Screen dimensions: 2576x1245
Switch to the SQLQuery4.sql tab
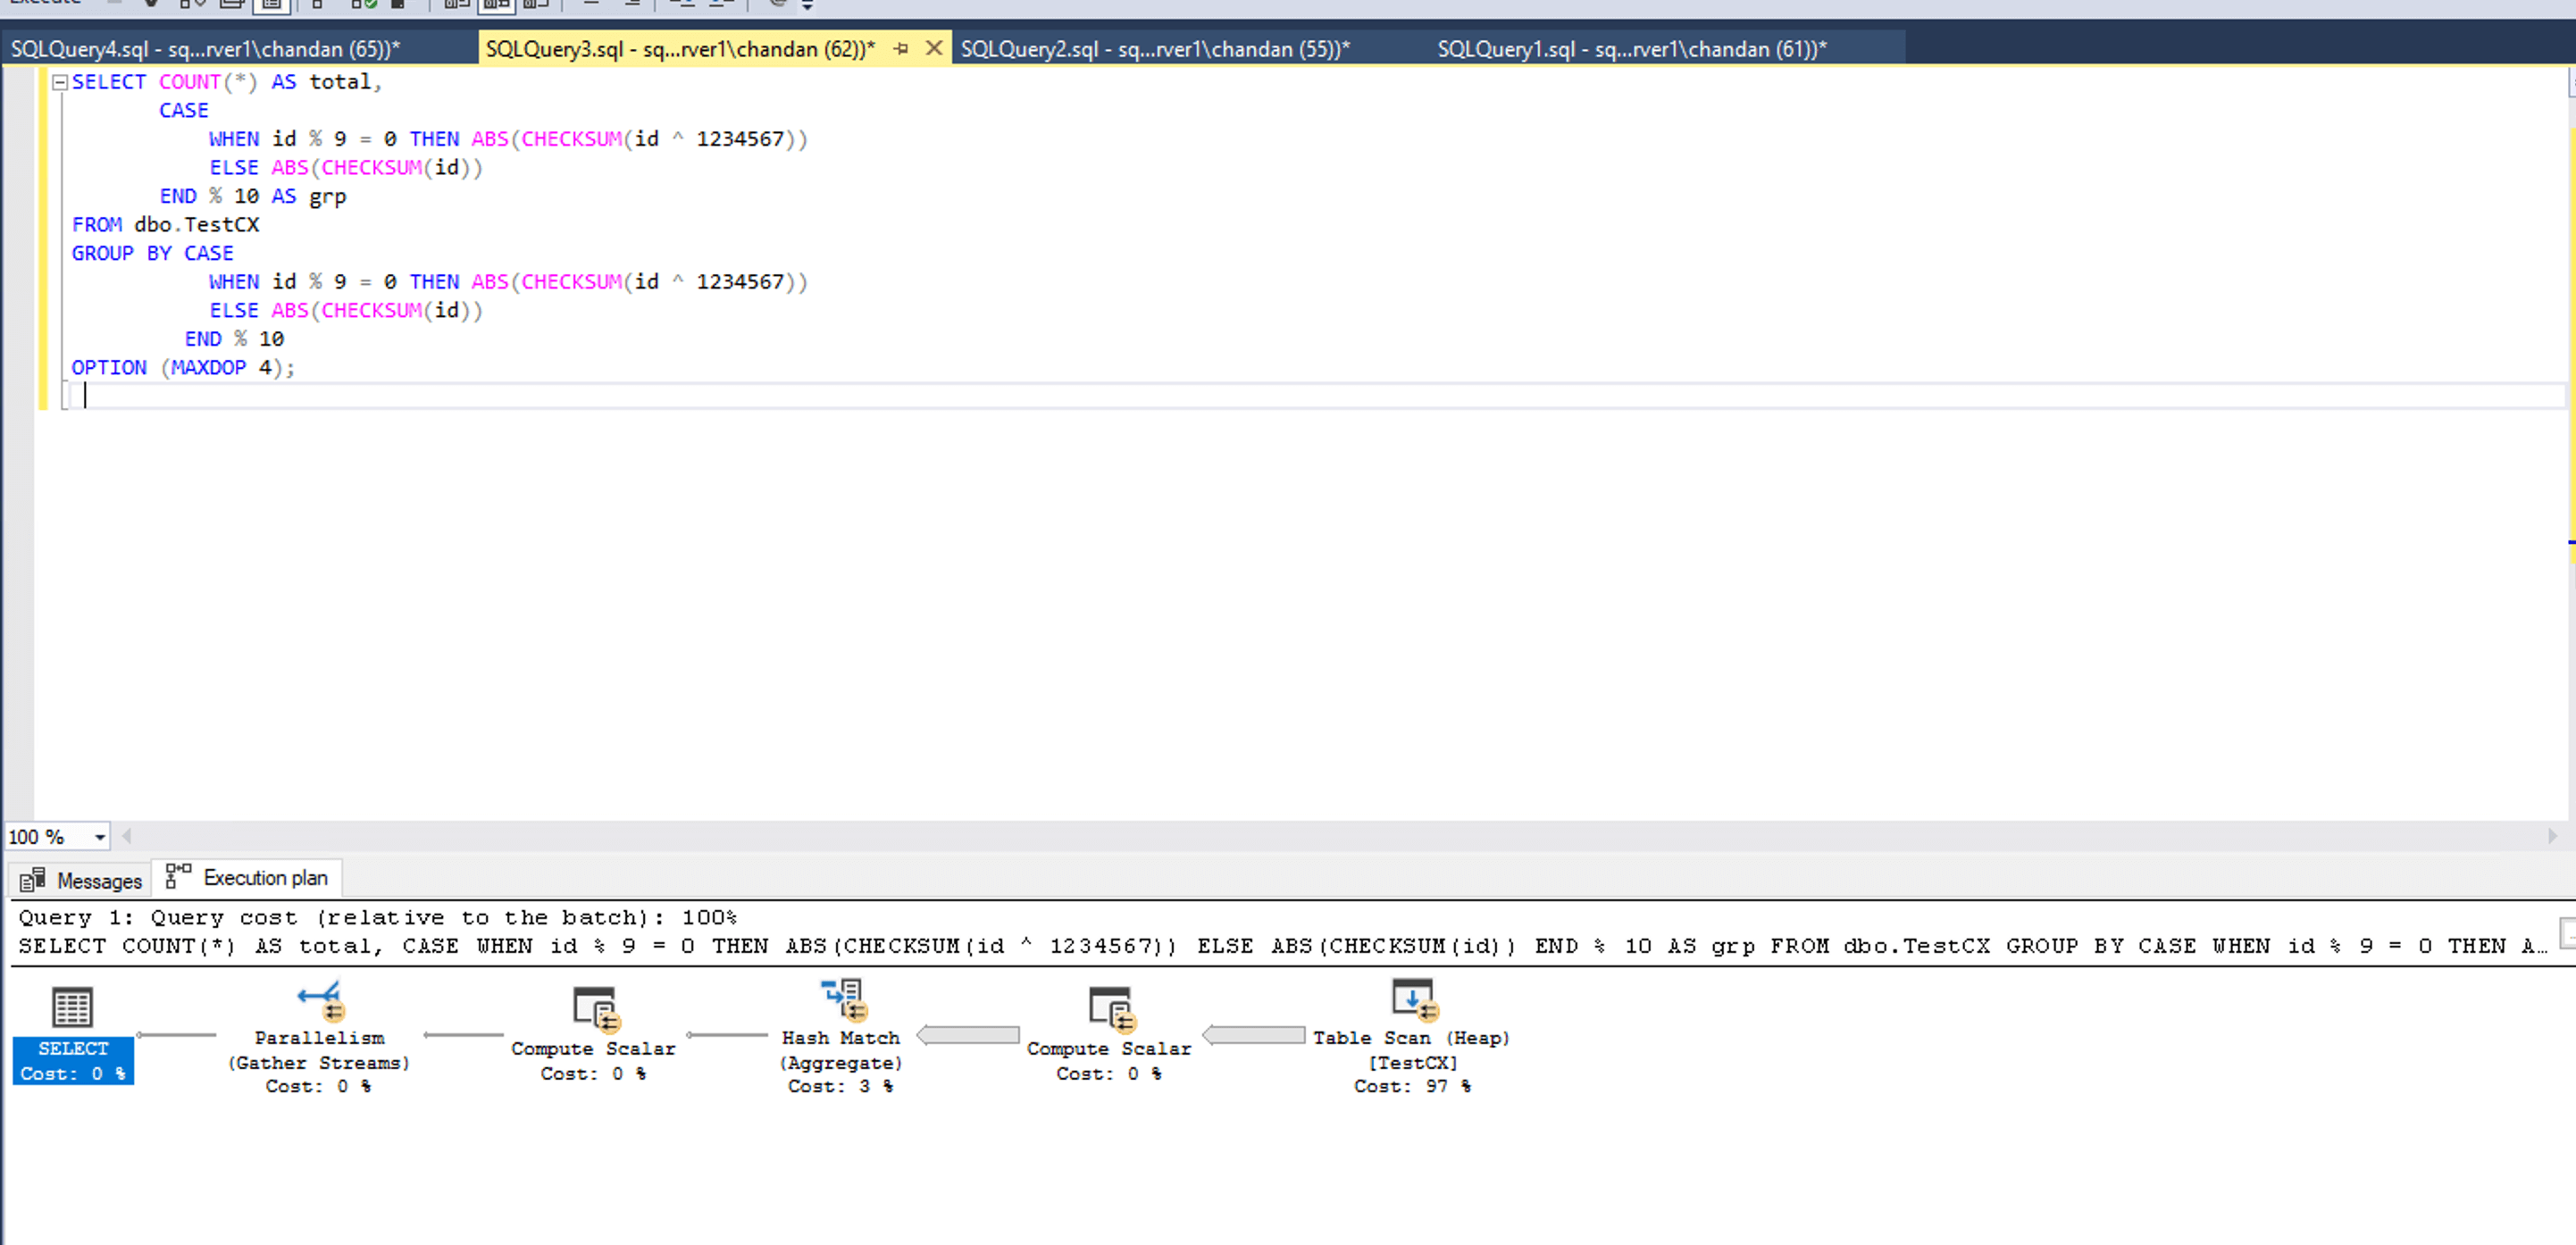[x=205, y=49]
